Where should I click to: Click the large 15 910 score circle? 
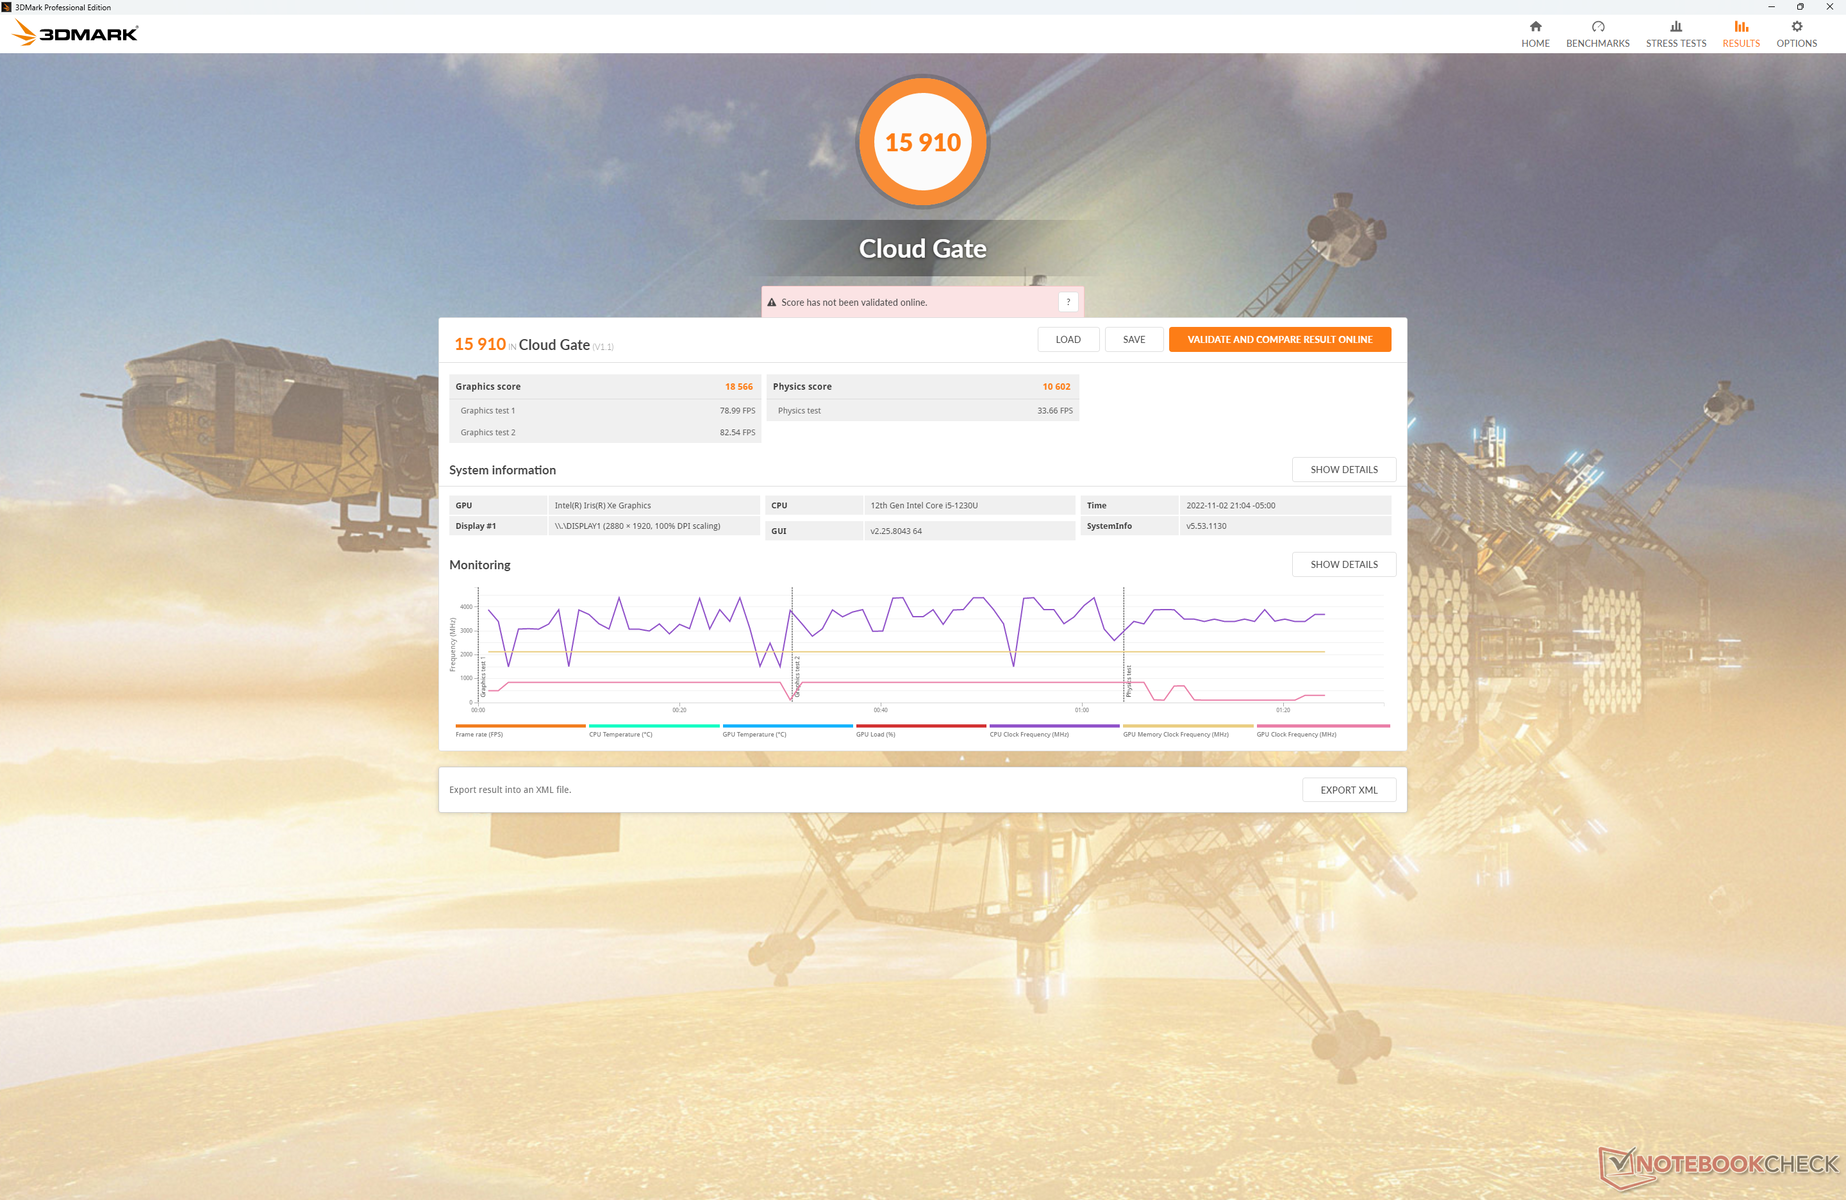923,142
